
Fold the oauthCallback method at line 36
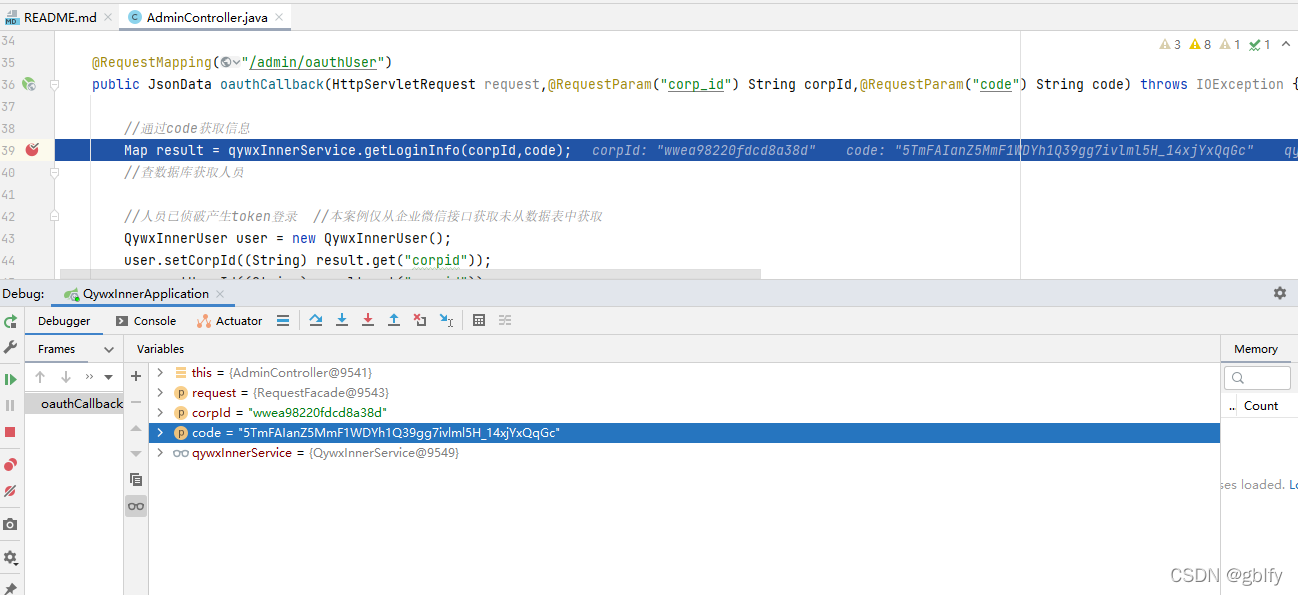[54, 85]
